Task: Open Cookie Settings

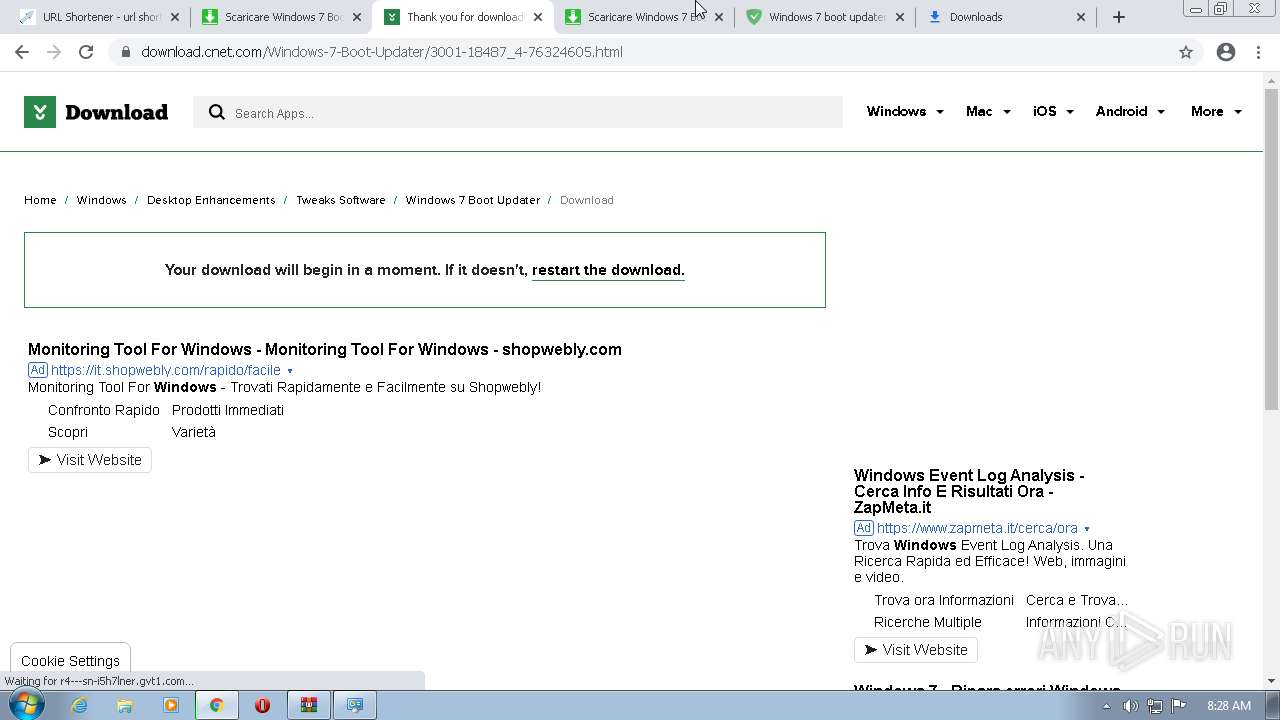Action: click(x=70, y=661)
